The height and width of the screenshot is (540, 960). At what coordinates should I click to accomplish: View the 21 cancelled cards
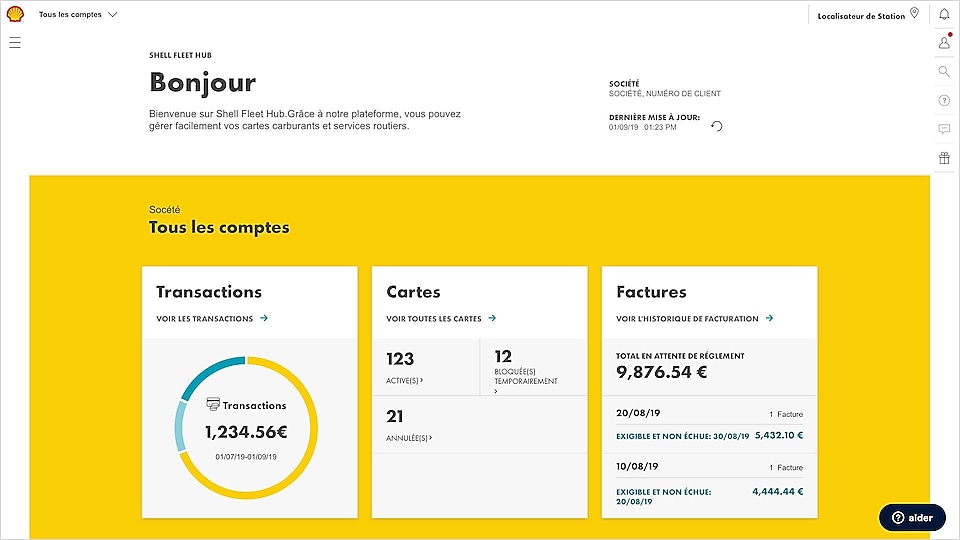point(479,424)
